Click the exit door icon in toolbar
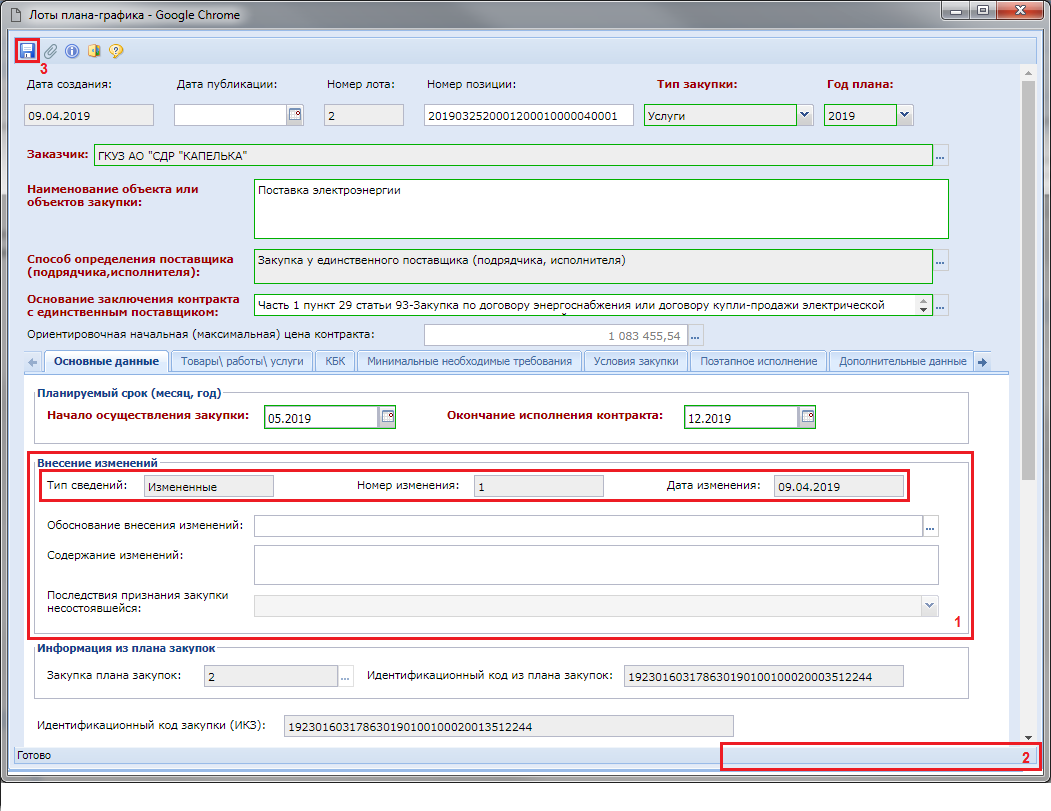 pyautogui.click(x=94, y=50)
